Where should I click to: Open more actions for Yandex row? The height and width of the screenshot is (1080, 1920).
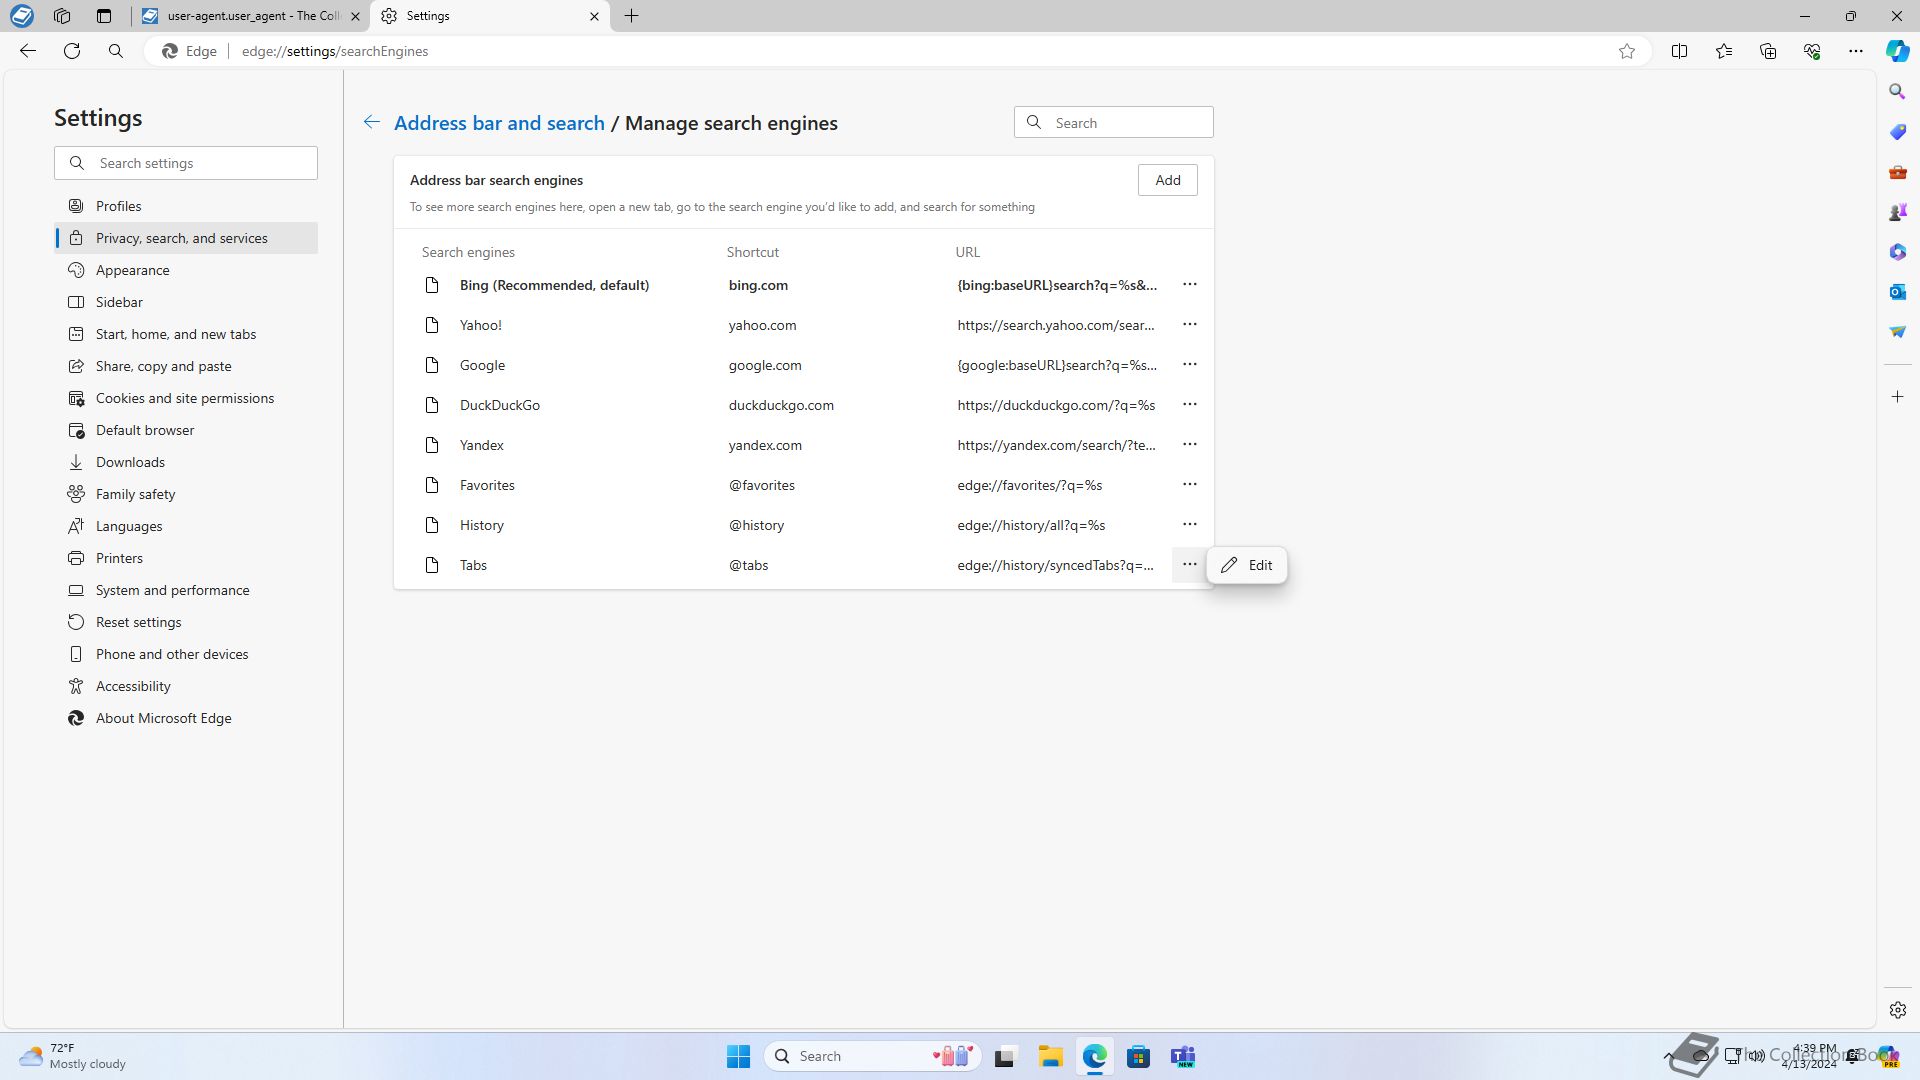pyautogui.click(x=1189, y=445)
